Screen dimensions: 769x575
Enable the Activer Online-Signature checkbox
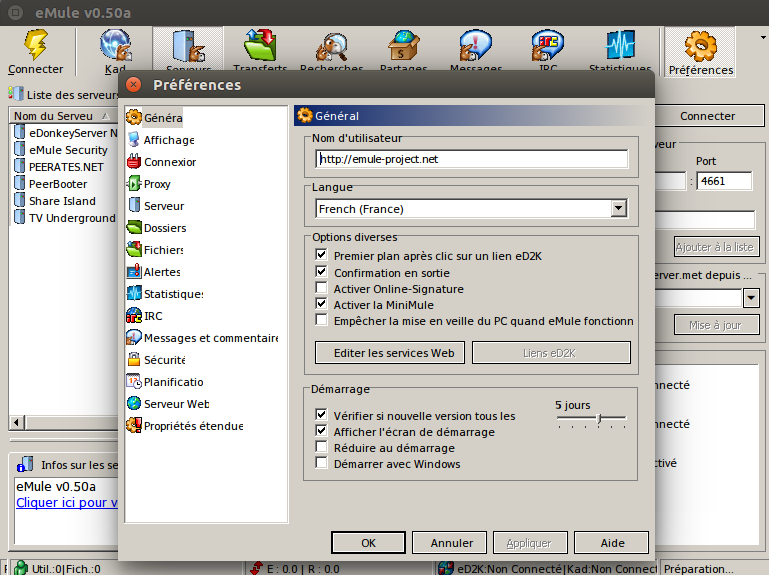coord(321,288)
